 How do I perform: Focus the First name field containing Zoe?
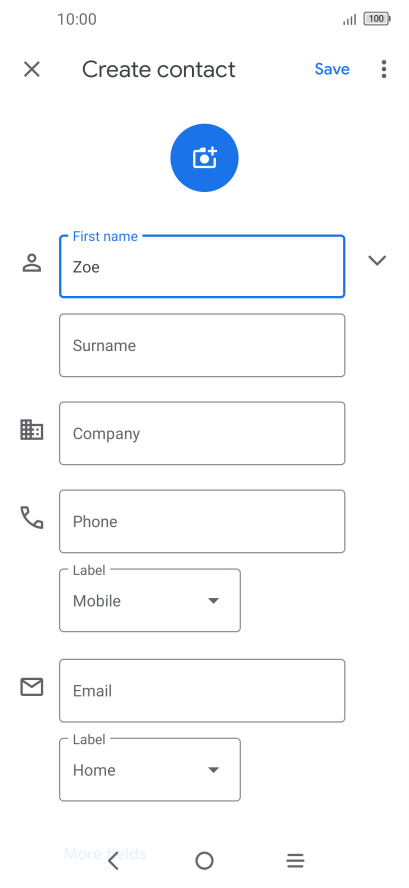coord(202,266)
